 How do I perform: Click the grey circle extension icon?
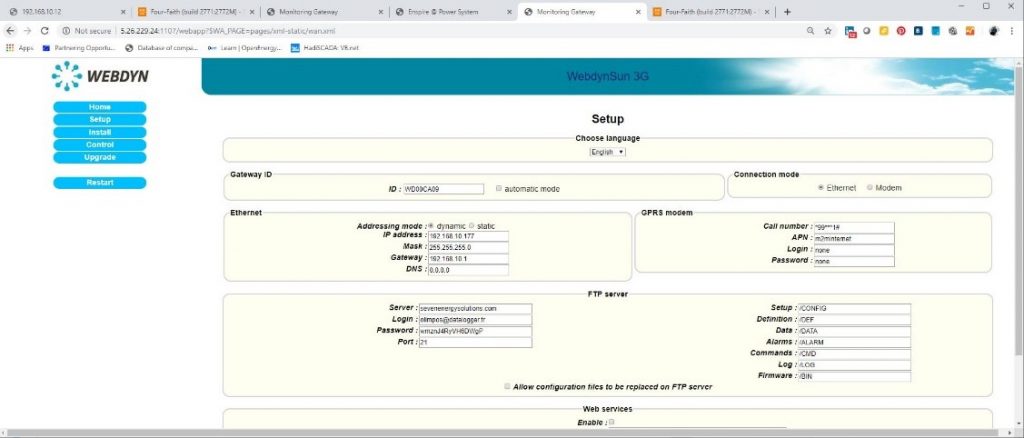(867, 31)
